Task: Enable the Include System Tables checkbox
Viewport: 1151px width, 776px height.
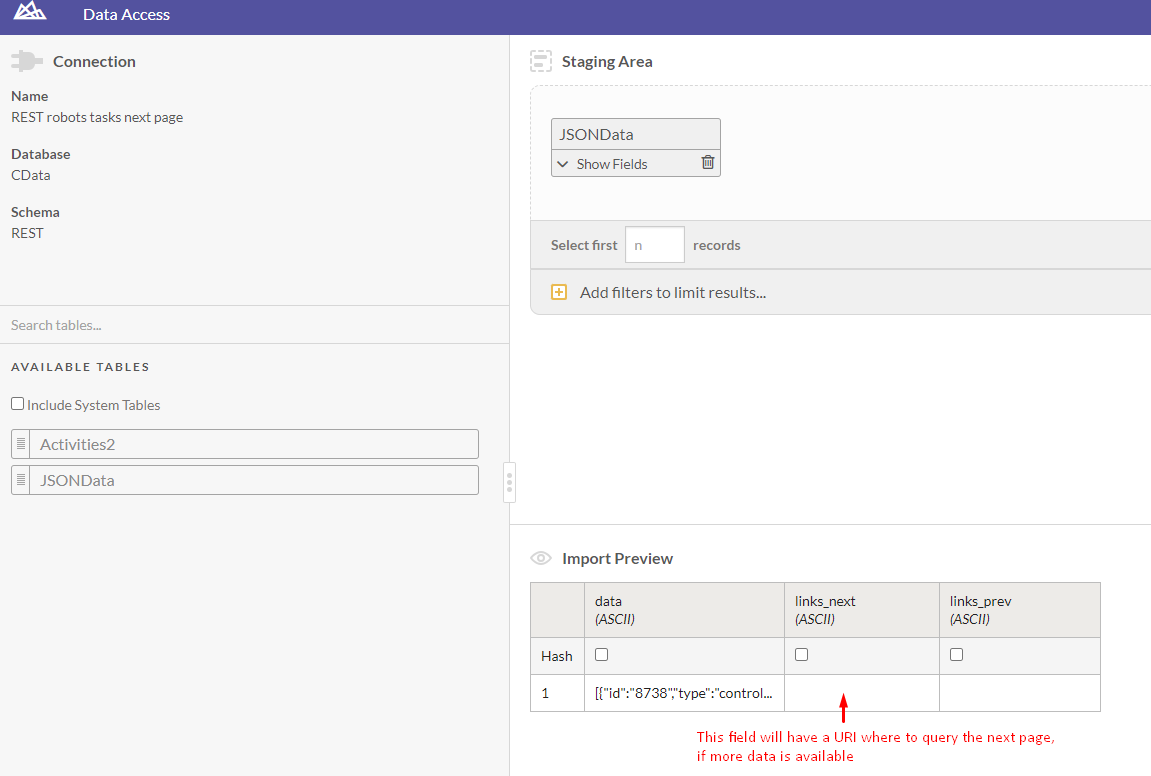Action: (16, 404)
